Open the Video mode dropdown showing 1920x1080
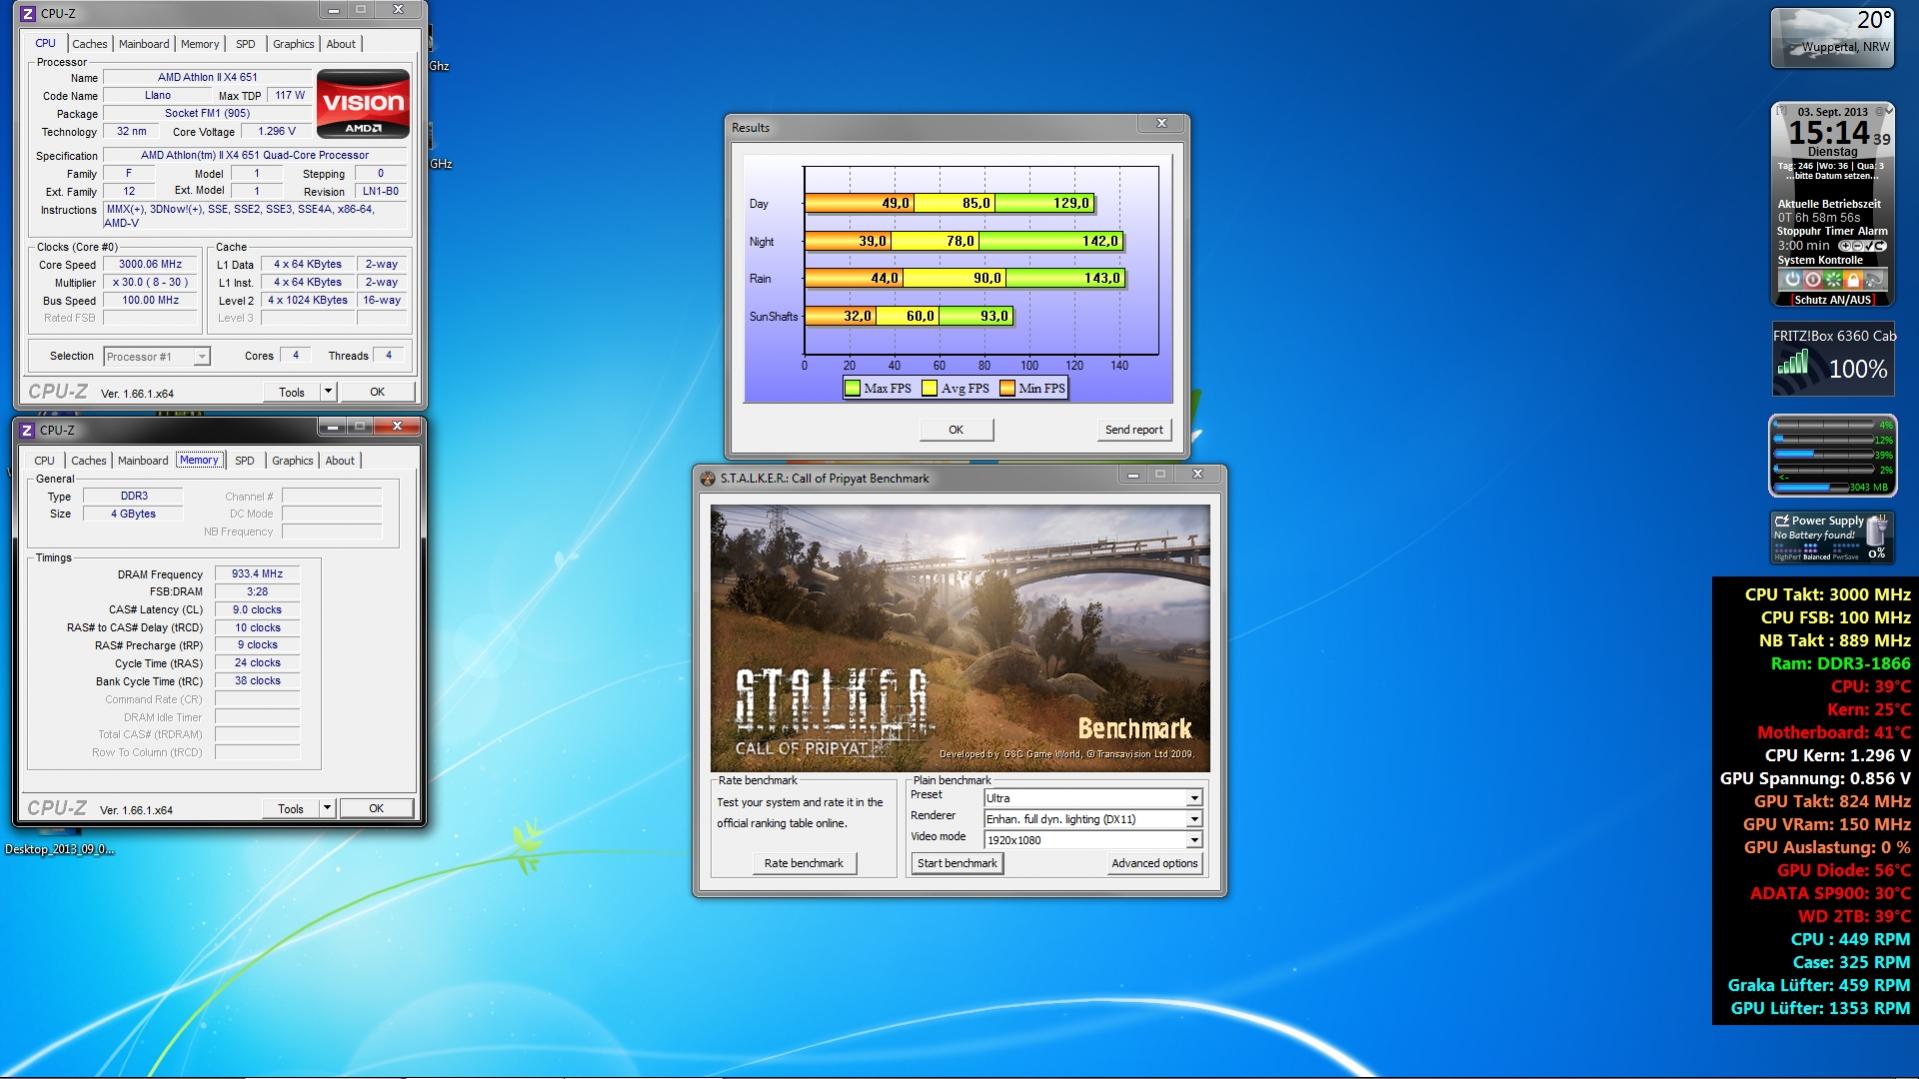The image size is (1919, 1079). 1093,840
